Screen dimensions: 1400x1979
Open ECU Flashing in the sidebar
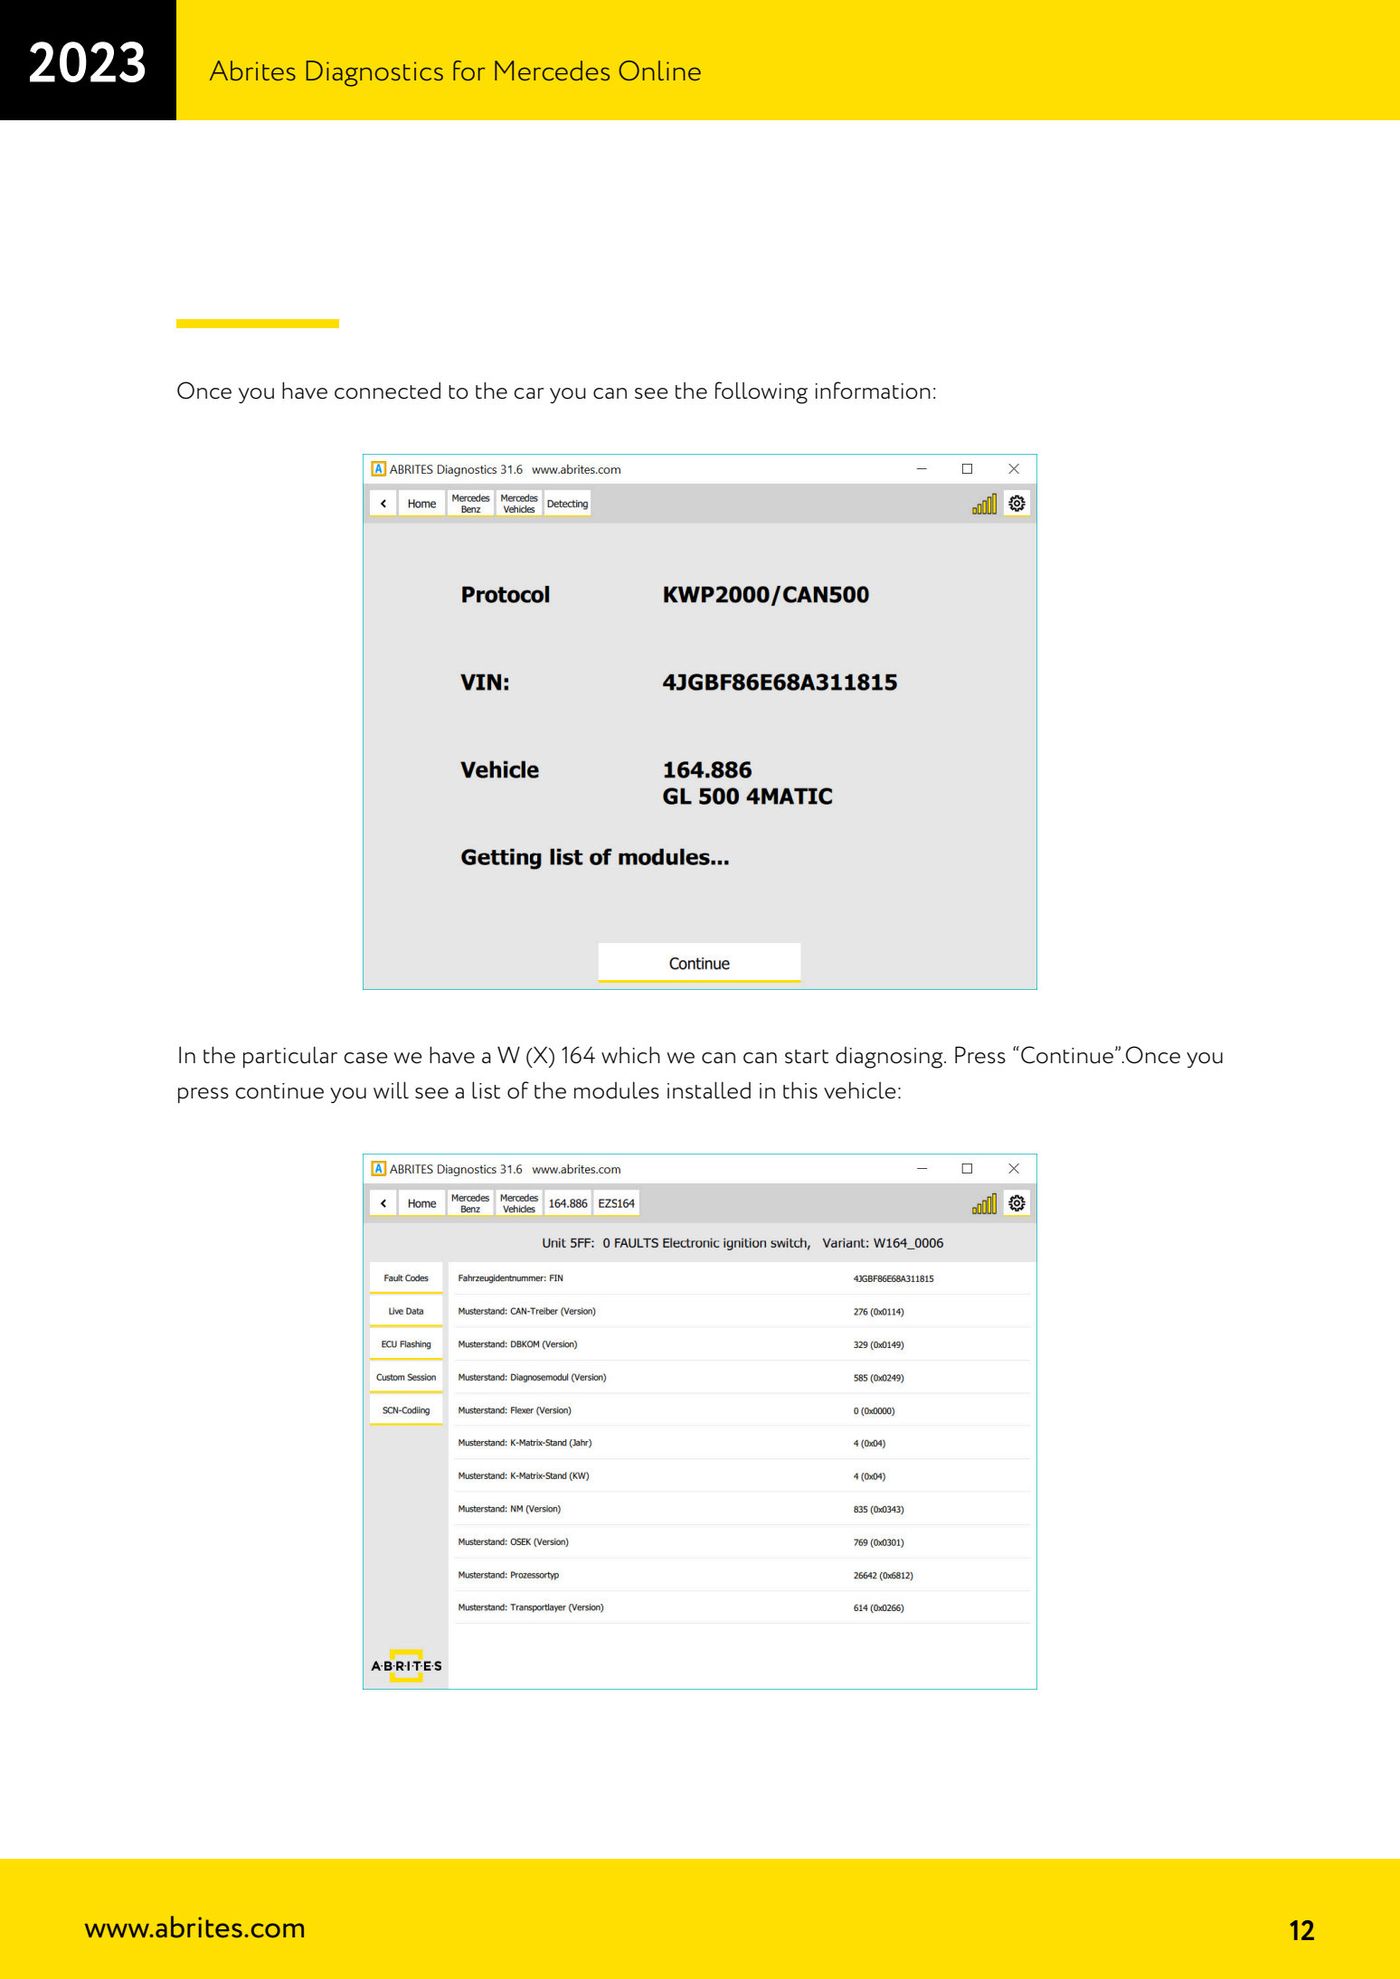click(406, 1344)
